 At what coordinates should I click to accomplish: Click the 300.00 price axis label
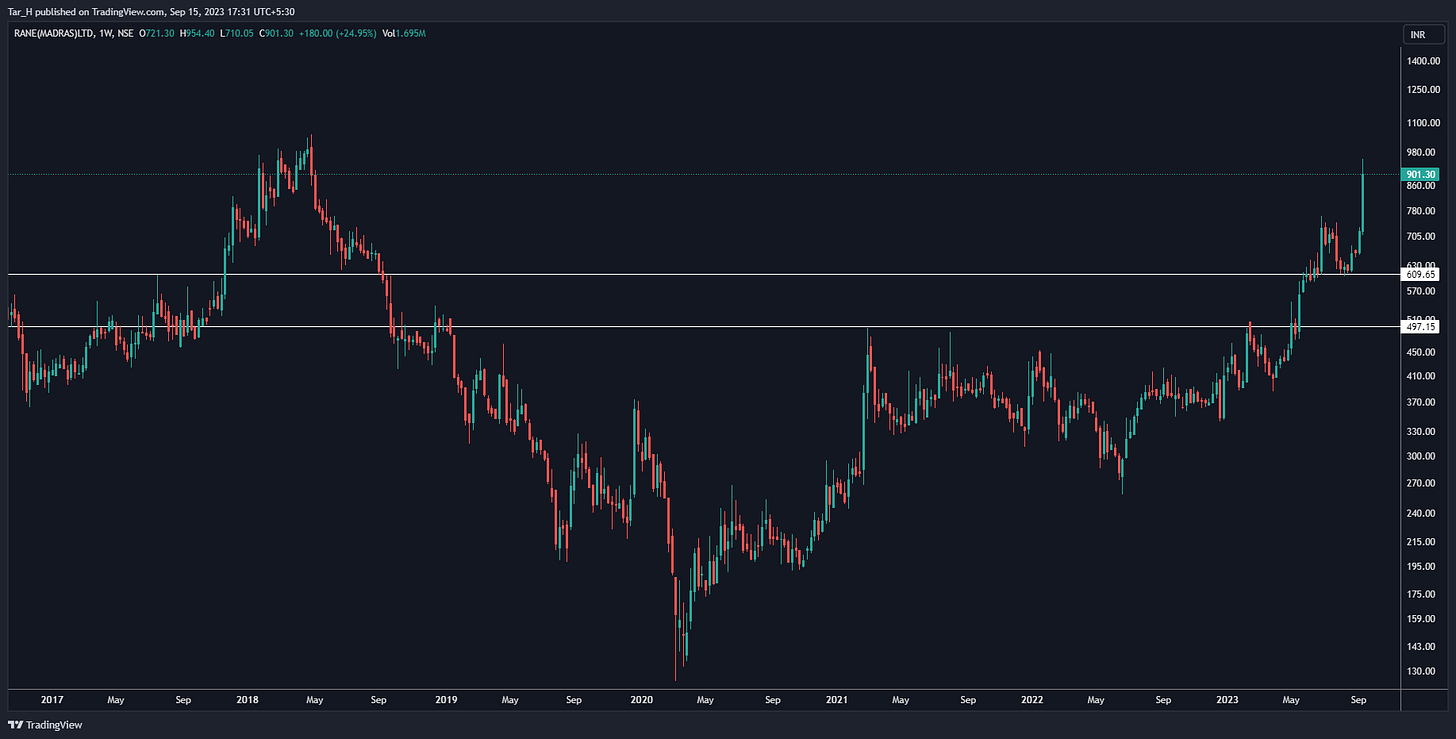click(x=1422, y=456)
